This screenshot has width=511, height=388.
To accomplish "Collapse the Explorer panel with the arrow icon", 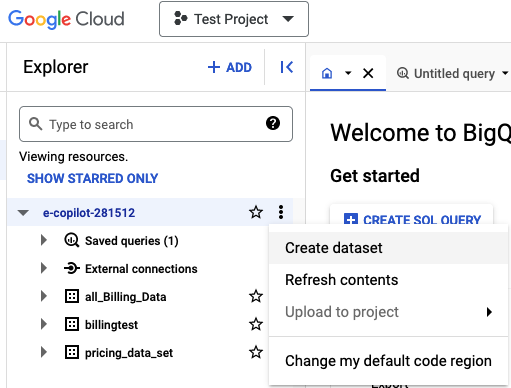I will click(286, 67).
